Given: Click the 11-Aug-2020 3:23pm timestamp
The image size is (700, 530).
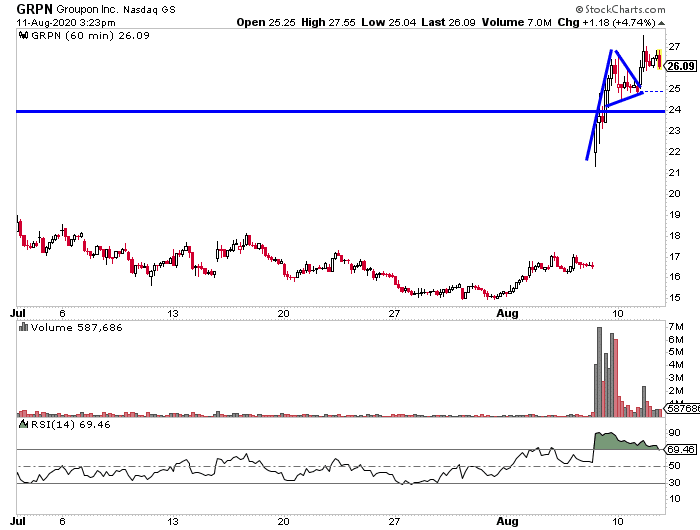Looking at the screenshot, I should [66, 22].
